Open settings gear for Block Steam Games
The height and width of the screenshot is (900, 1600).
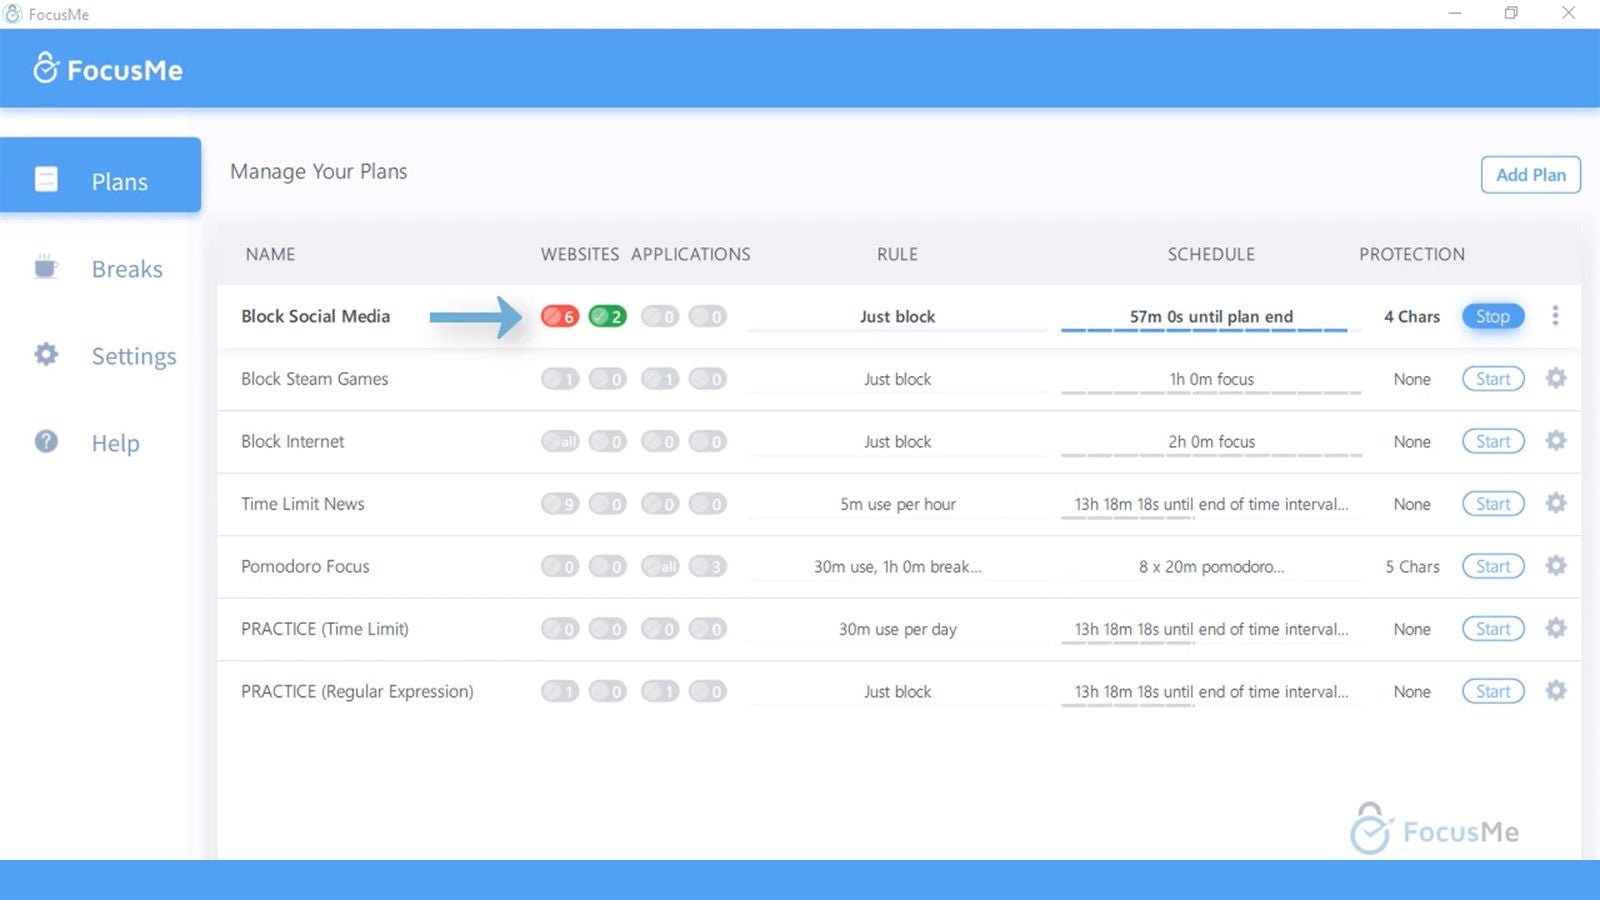[1555, 379]
